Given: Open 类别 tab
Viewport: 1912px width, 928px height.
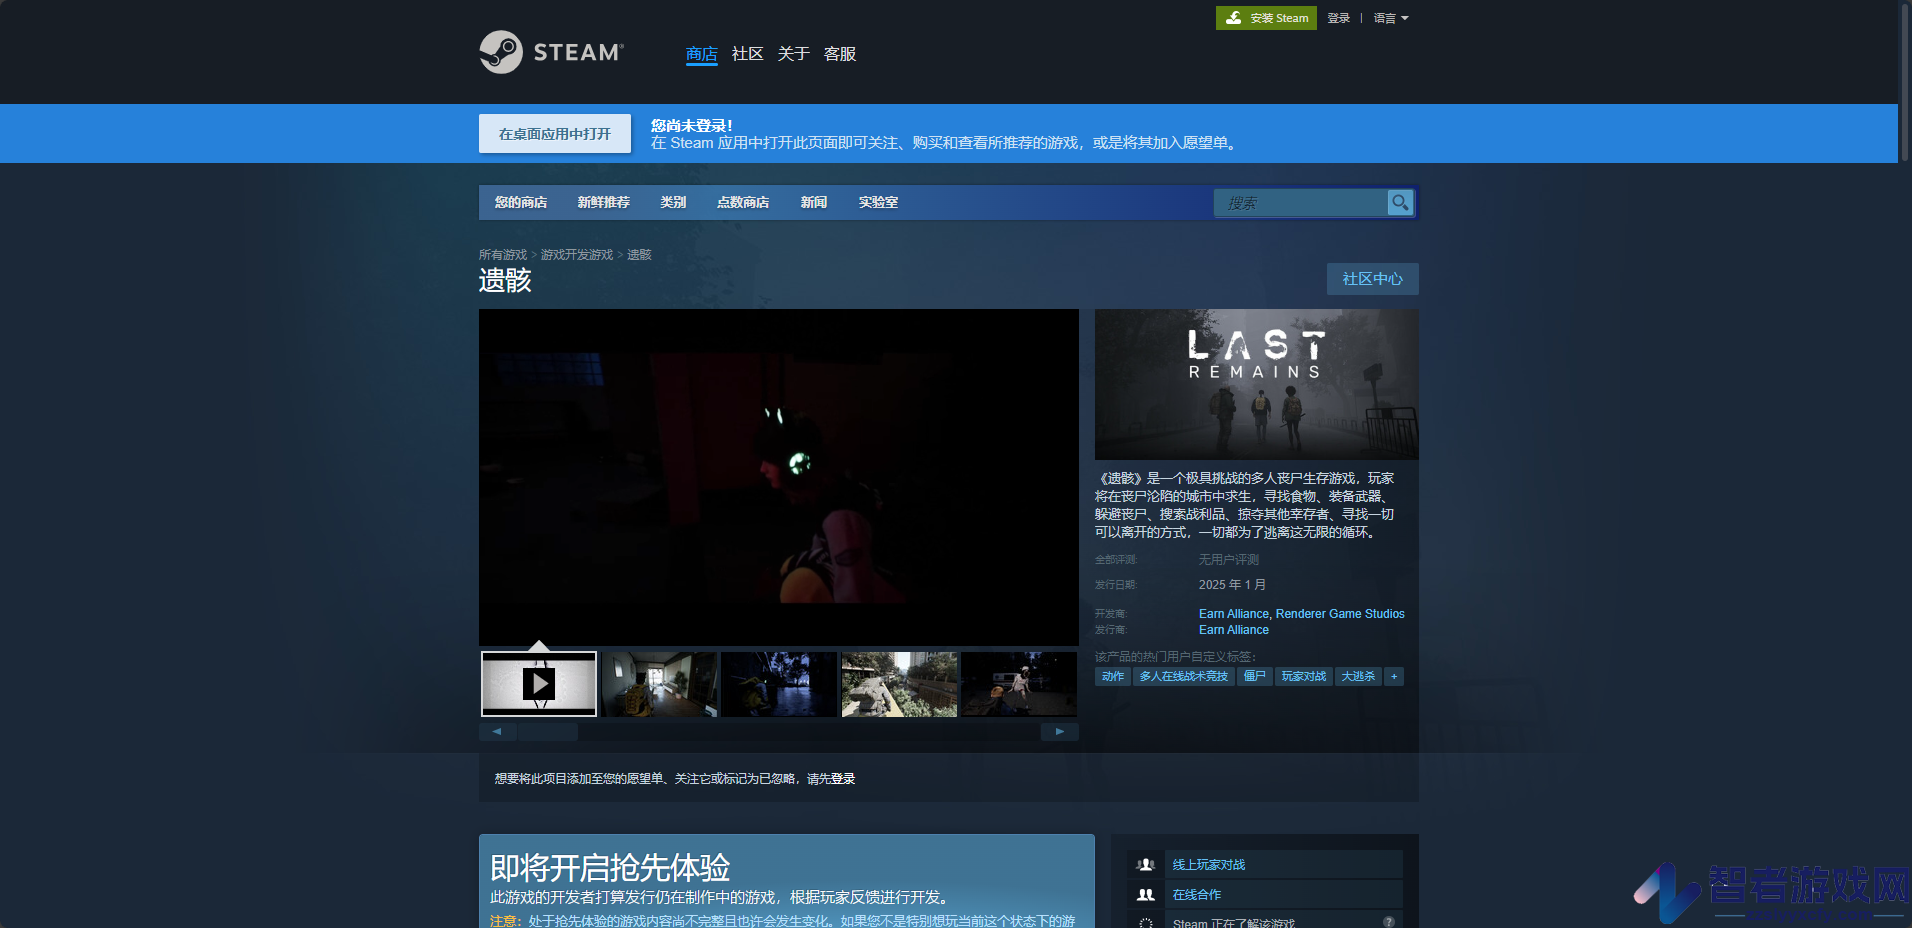Looking at the screenshot, I should (x=673, y=202).
